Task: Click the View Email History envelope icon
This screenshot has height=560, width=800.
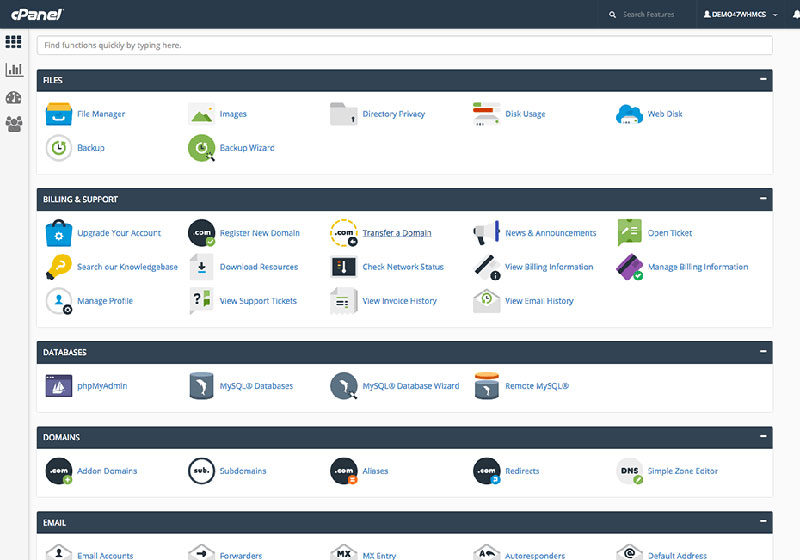Action: point(486,301)
